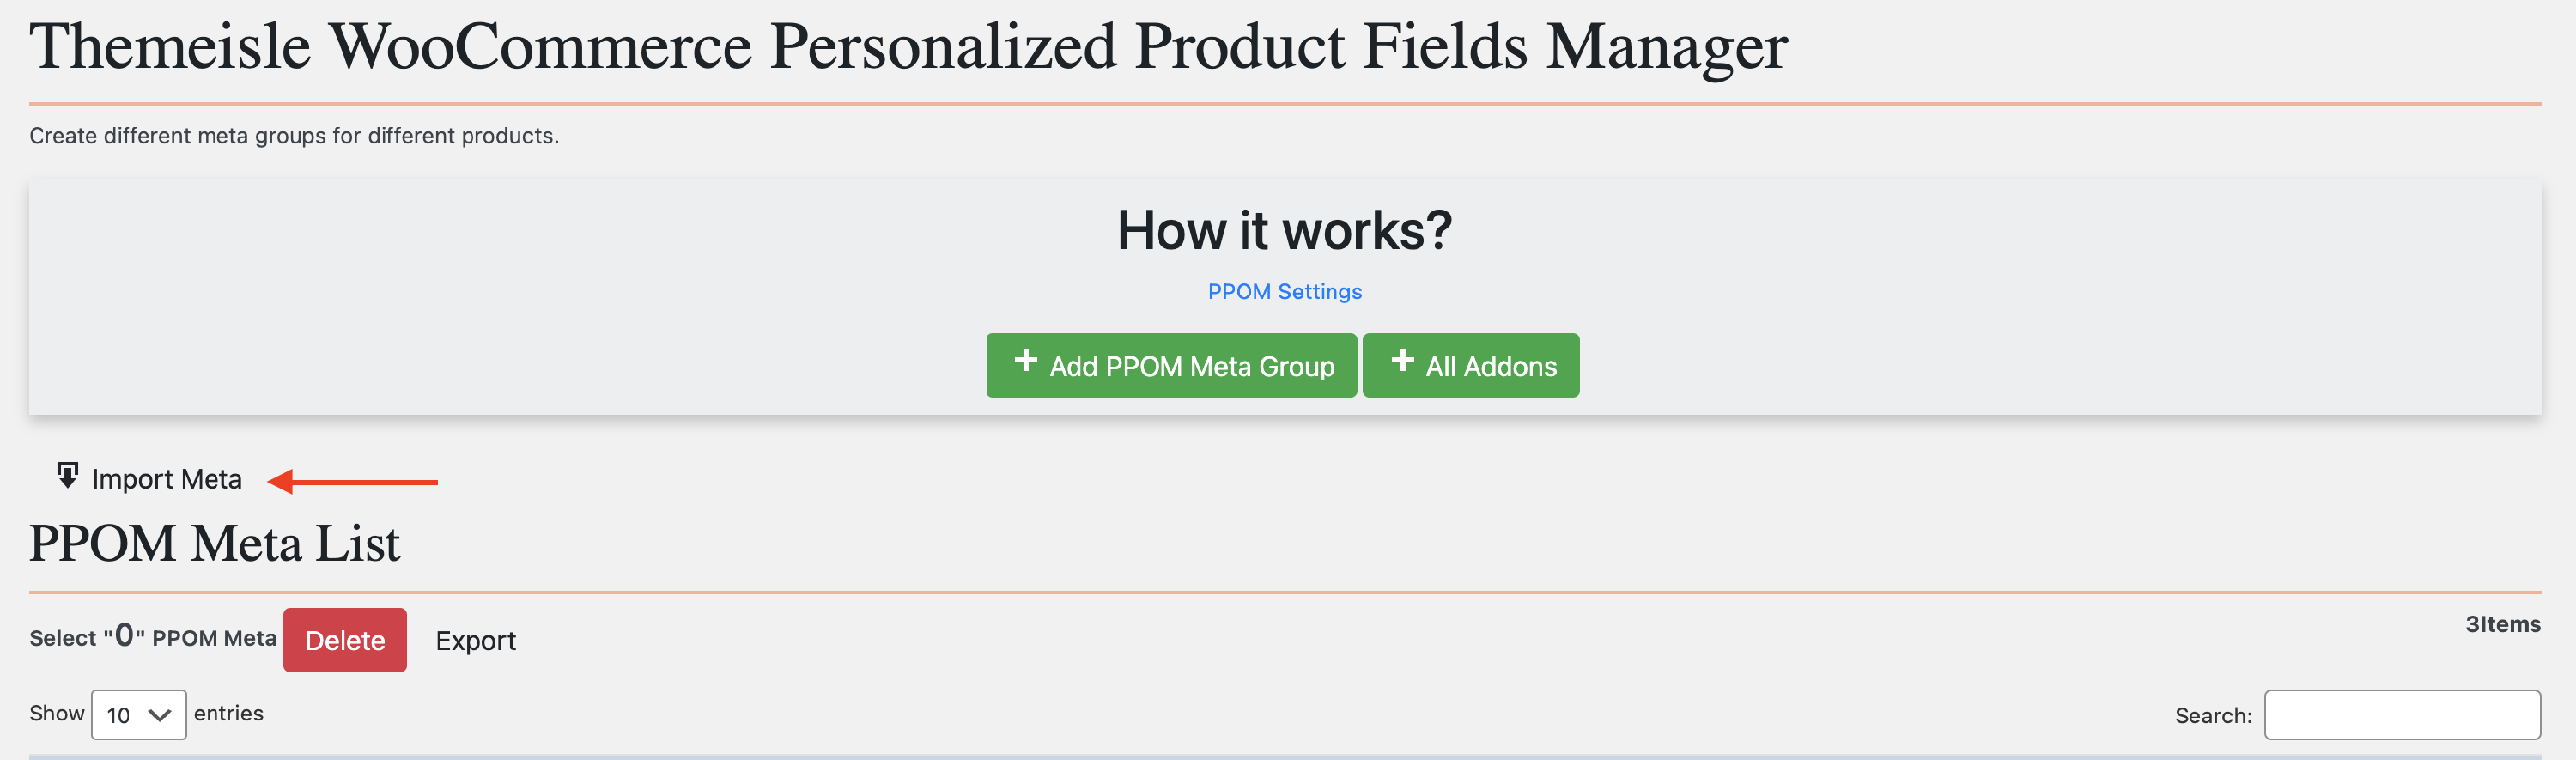
Task: Trigger the Import Meta action
Action: pos(167,478)
